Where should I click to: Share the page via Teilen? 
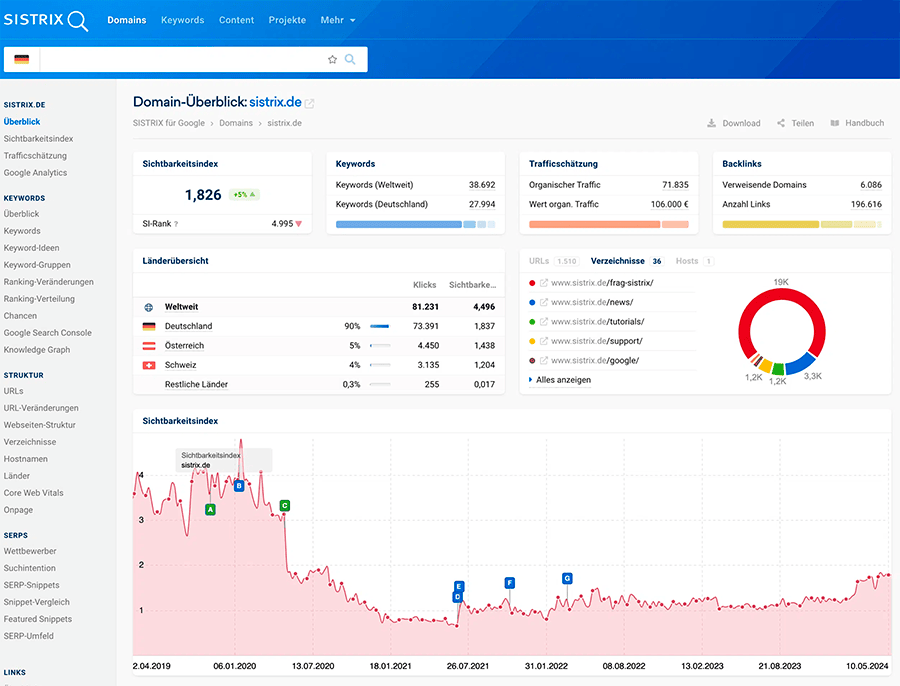click(x=795, y=123)
